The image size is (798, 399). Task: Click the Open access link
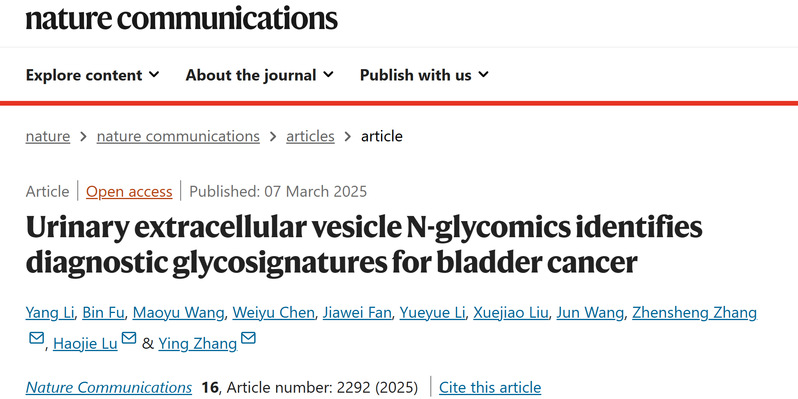(x=129, y=191)
